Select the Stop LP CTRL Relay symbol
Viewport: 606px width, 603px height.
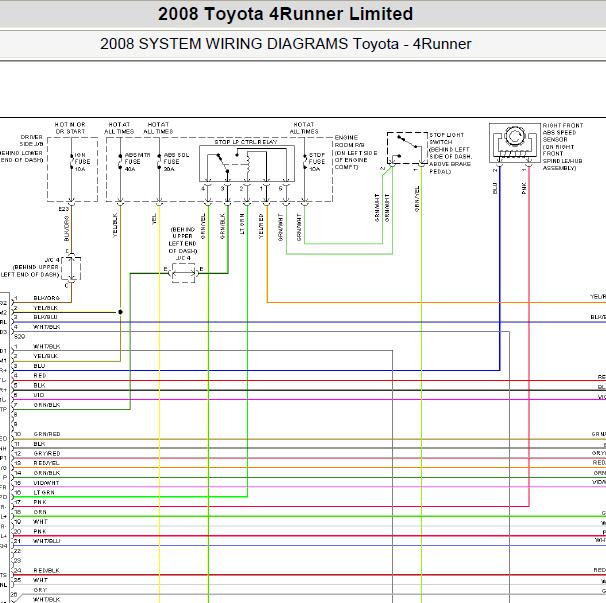[247, 164]
